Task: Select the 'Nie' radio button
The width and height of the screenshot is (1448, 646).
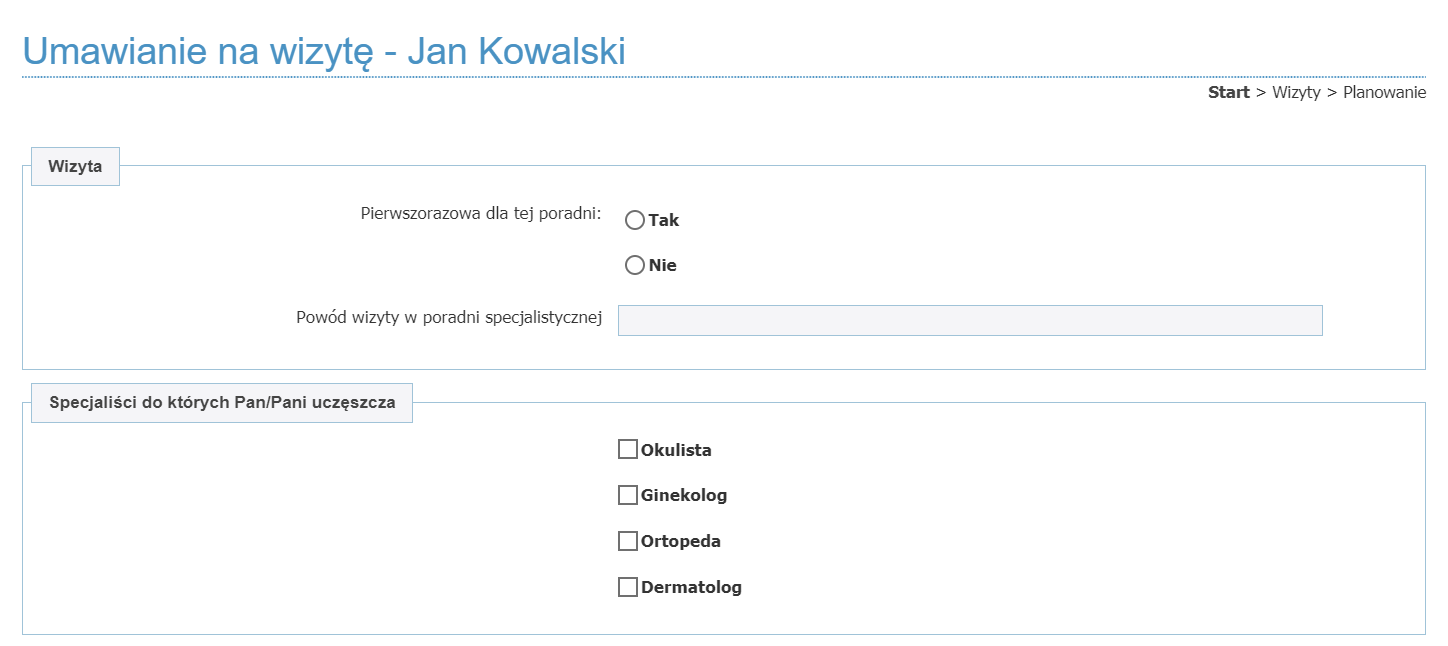Action: (x=634, y=265)
